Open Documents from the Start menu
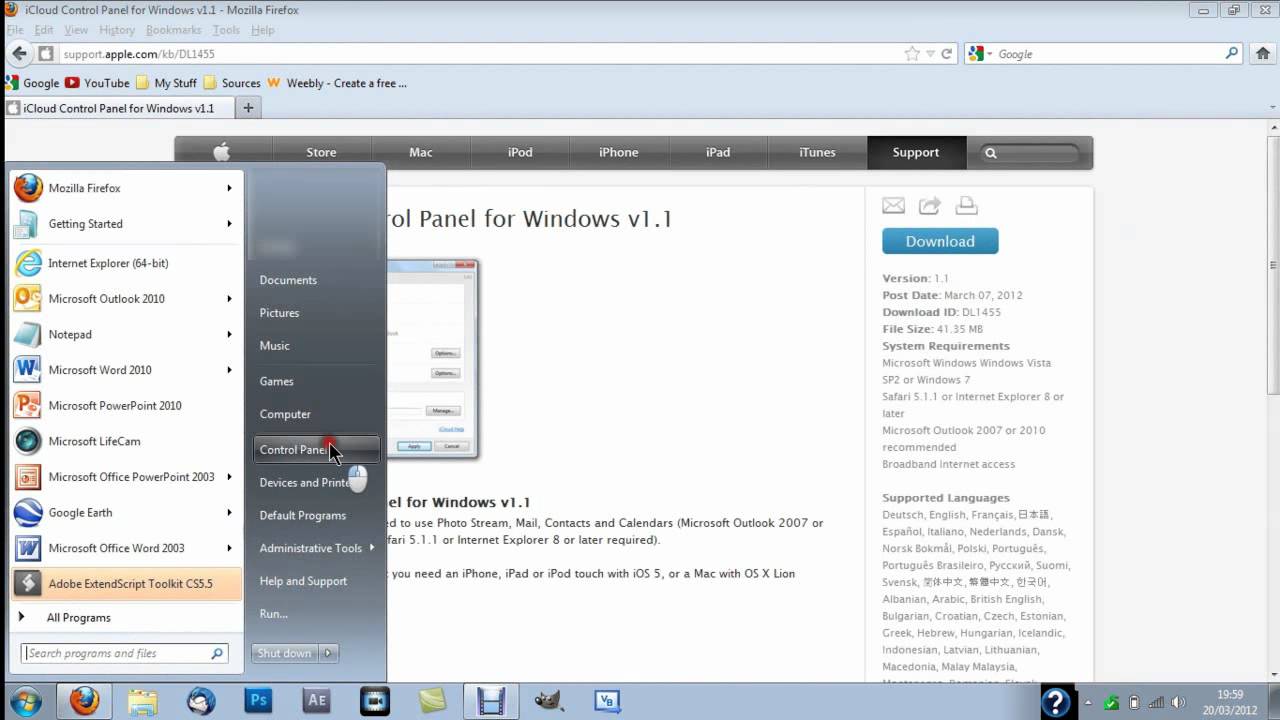 pos(316,280)
